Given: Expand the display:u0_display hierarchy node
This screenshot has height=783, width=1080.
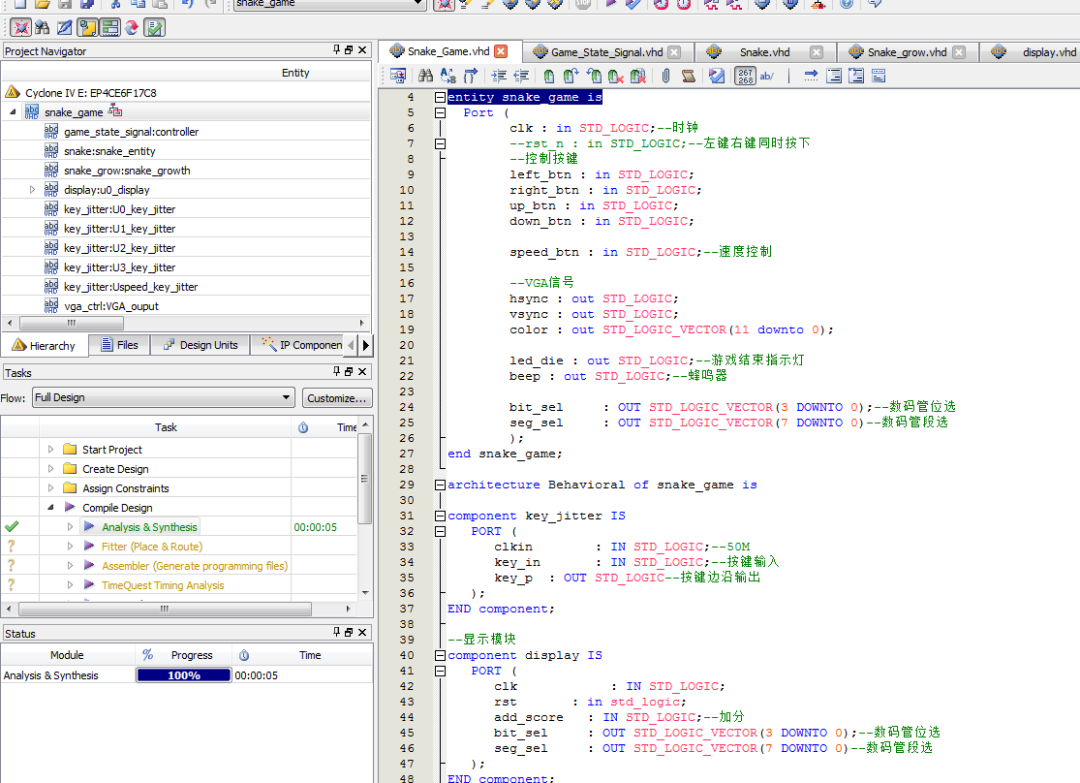Looking at the screenshot, I should click(x=32, y=190).
